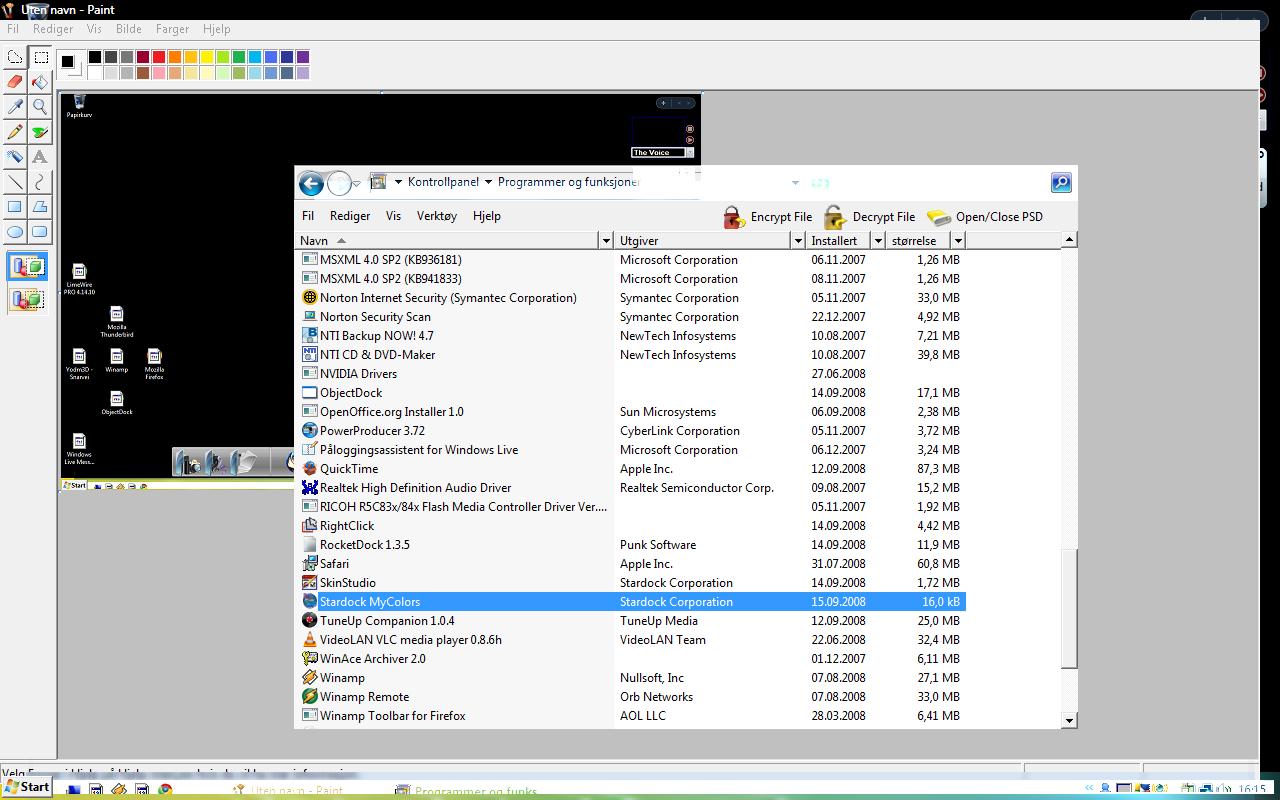Open Paint's Hjelp menu
Screen dimensions: 1280x800
(x=216, y=29)
